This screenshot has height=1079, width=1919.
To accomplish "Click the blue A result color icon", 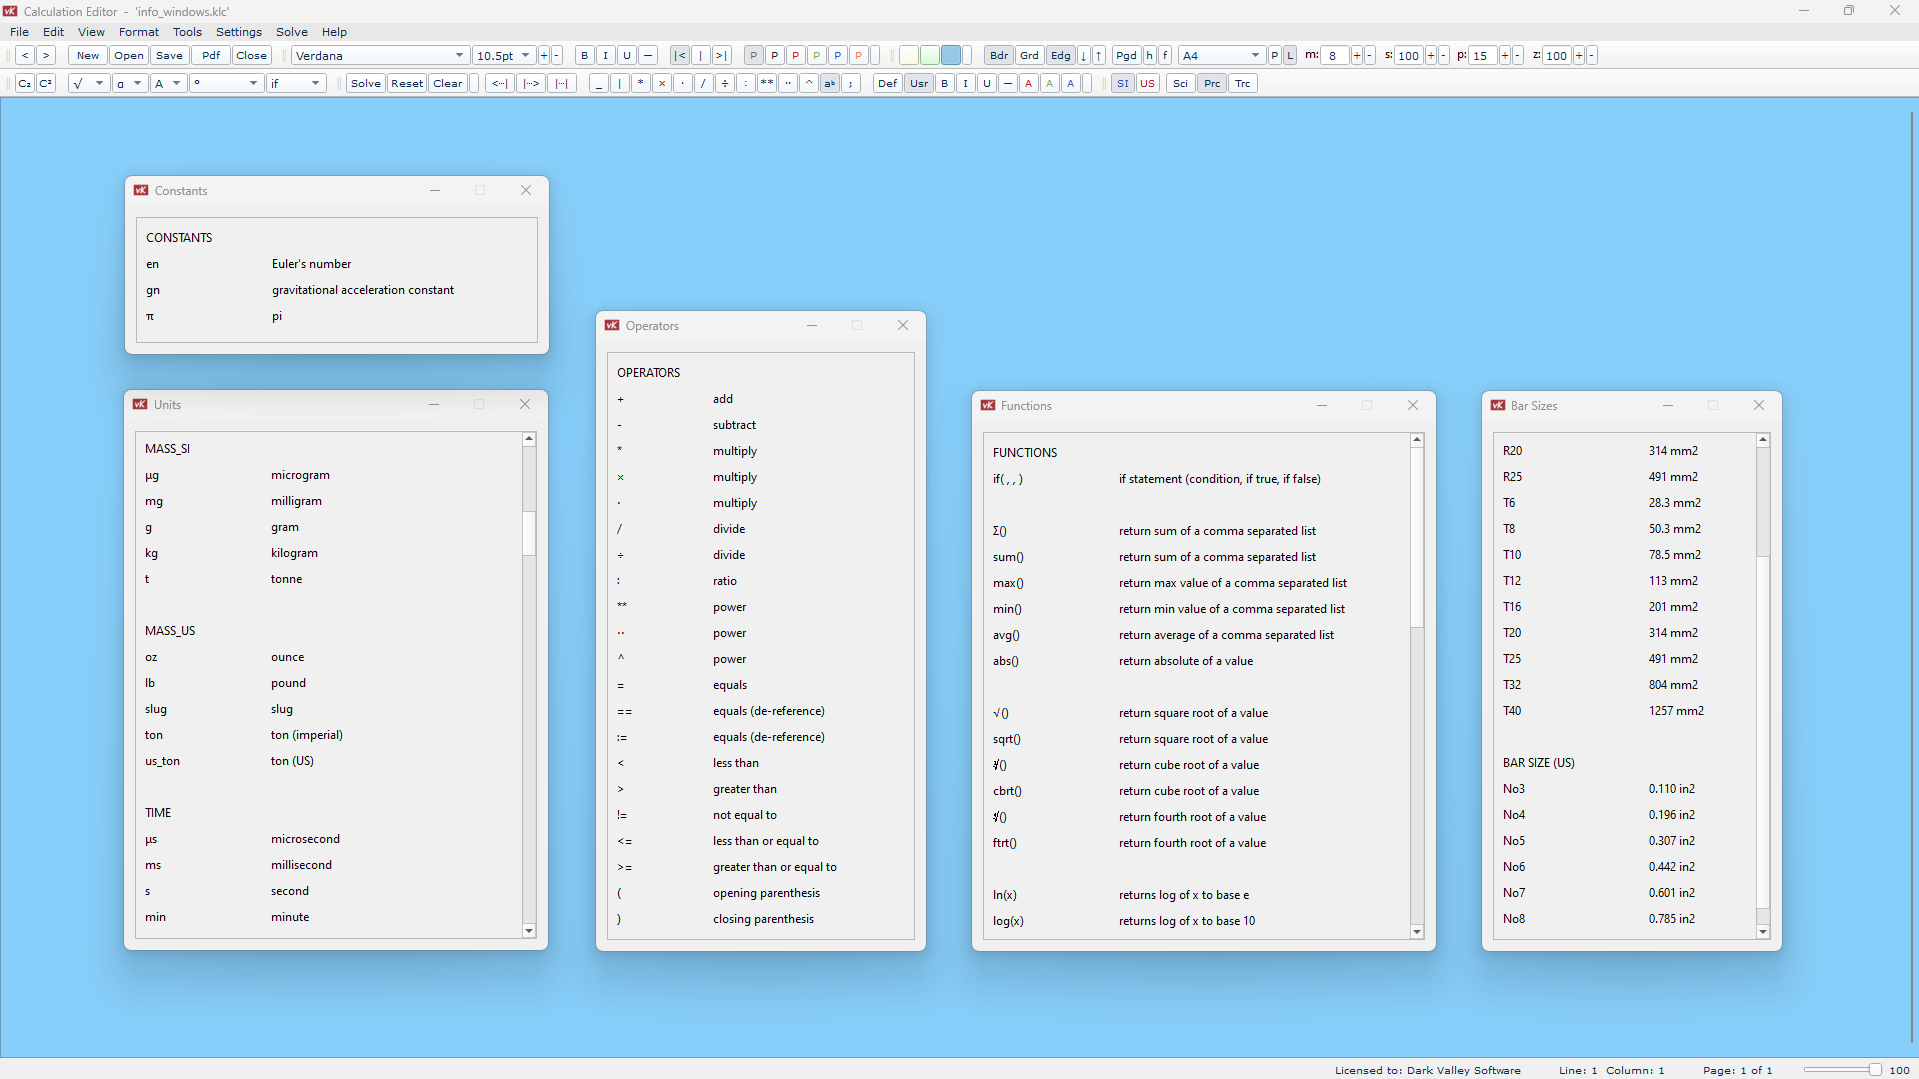I will (x=1071, y=84).
